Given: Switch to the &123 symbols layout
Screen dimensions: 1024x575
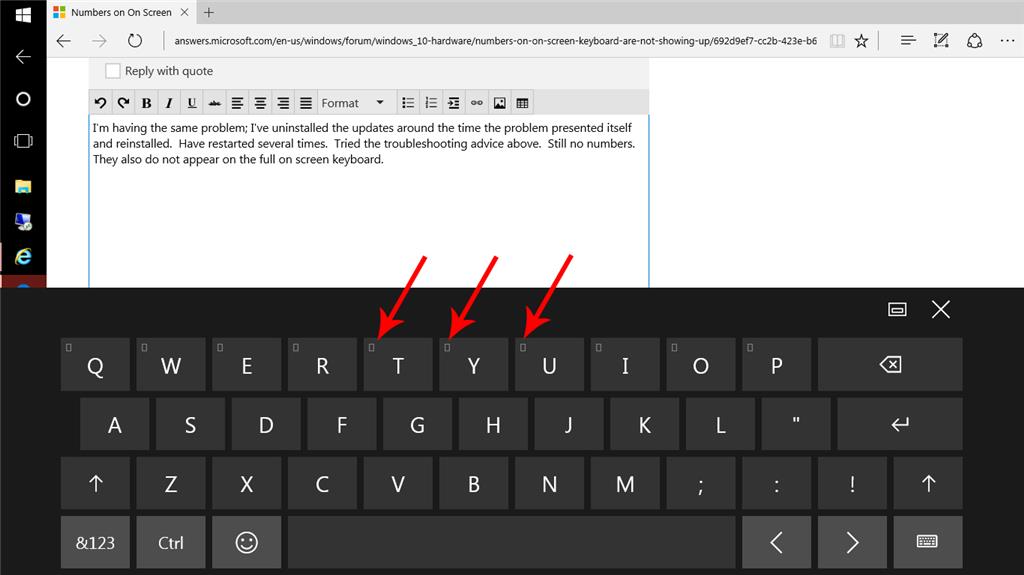Looking at the screenshot, I should 95,542.
